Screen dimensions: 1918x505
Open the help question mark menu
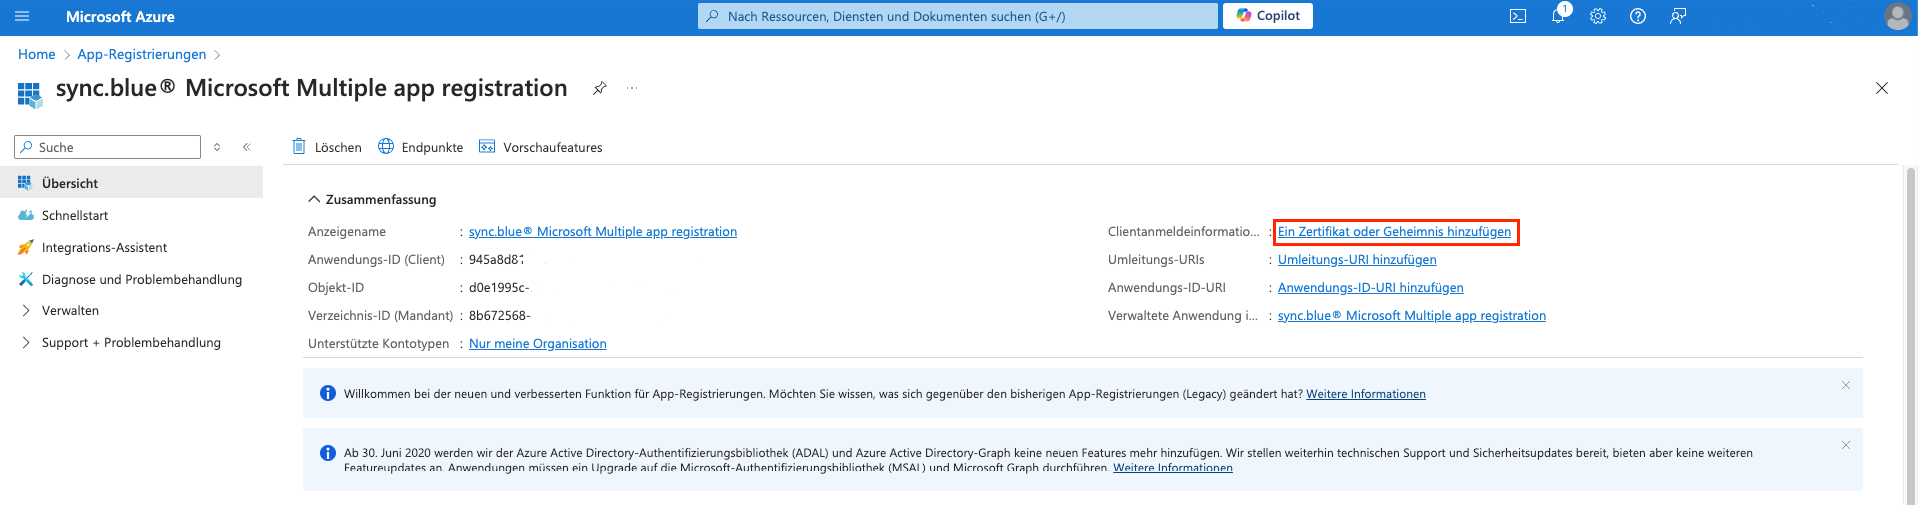pos(1637,17)
